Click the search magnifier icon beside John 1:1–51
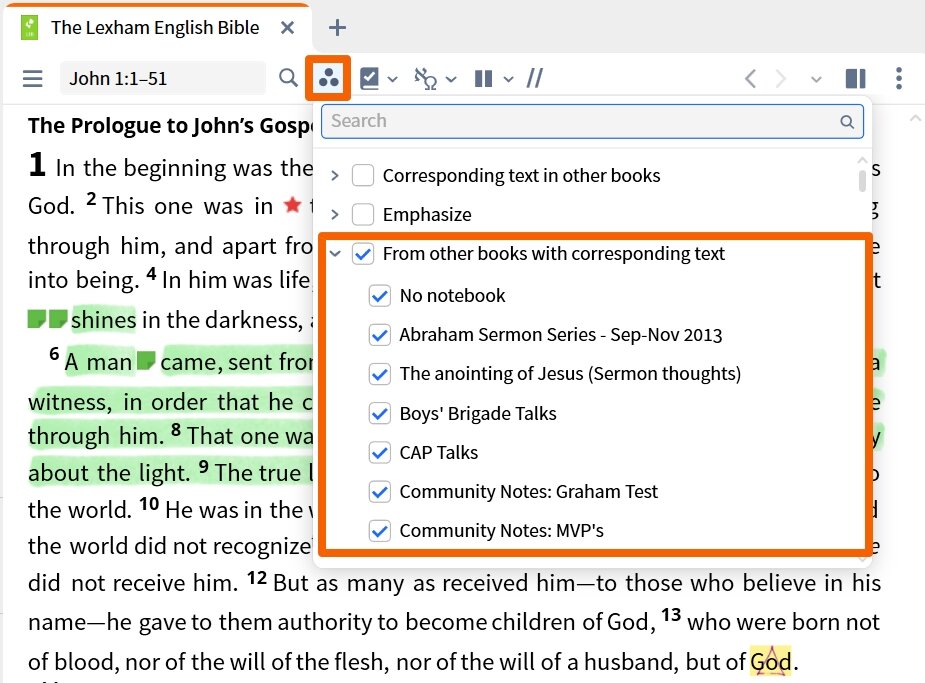Screen dimensions: 925x683 pyautogui.click(x=288, y=78)
